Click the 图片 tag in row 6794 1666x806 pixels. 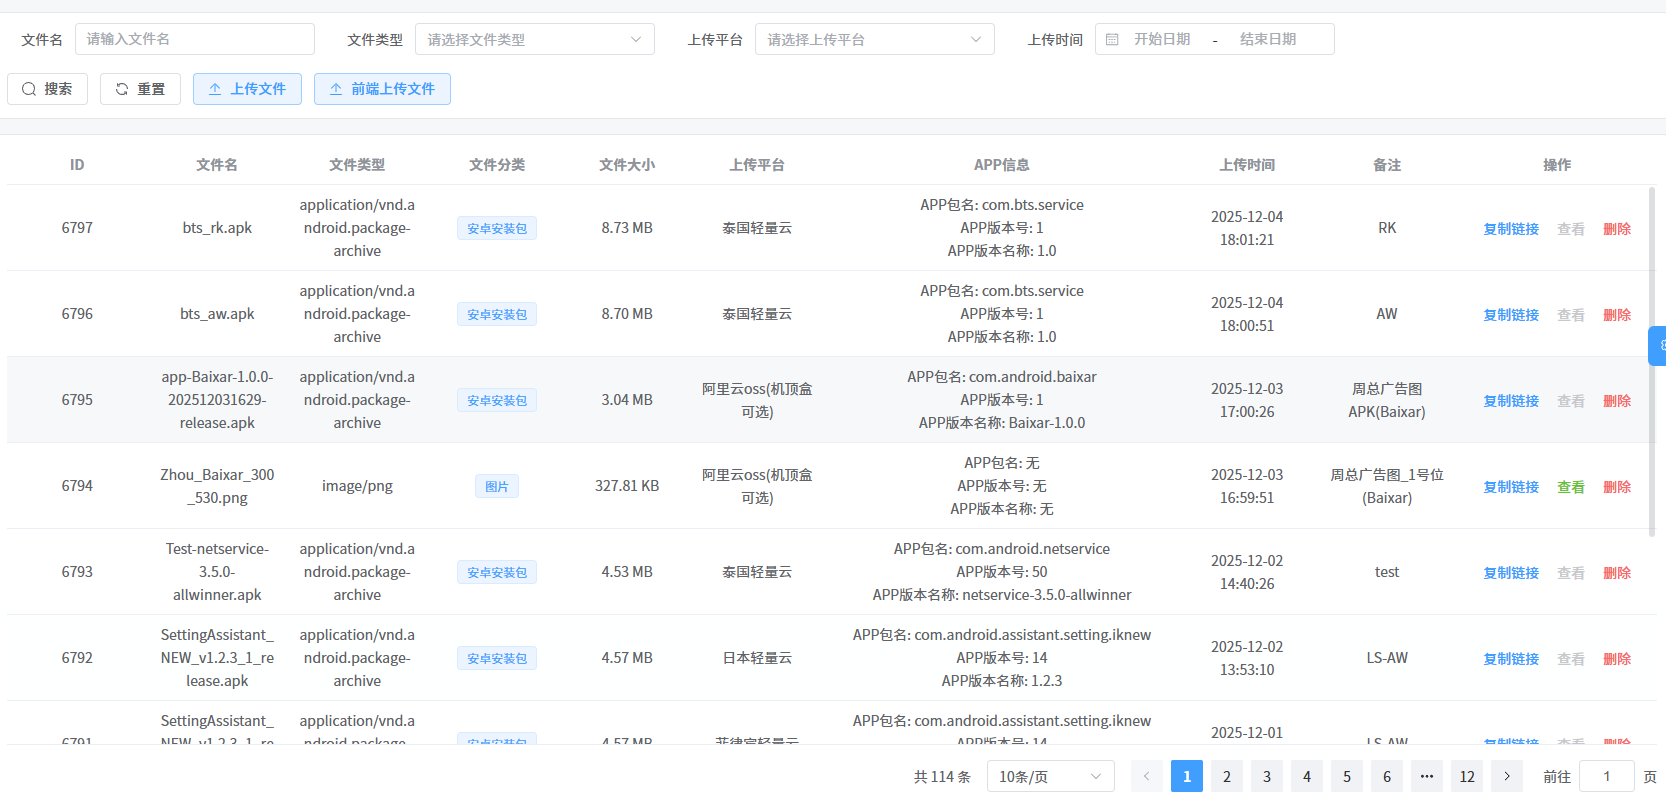(497, 486)
